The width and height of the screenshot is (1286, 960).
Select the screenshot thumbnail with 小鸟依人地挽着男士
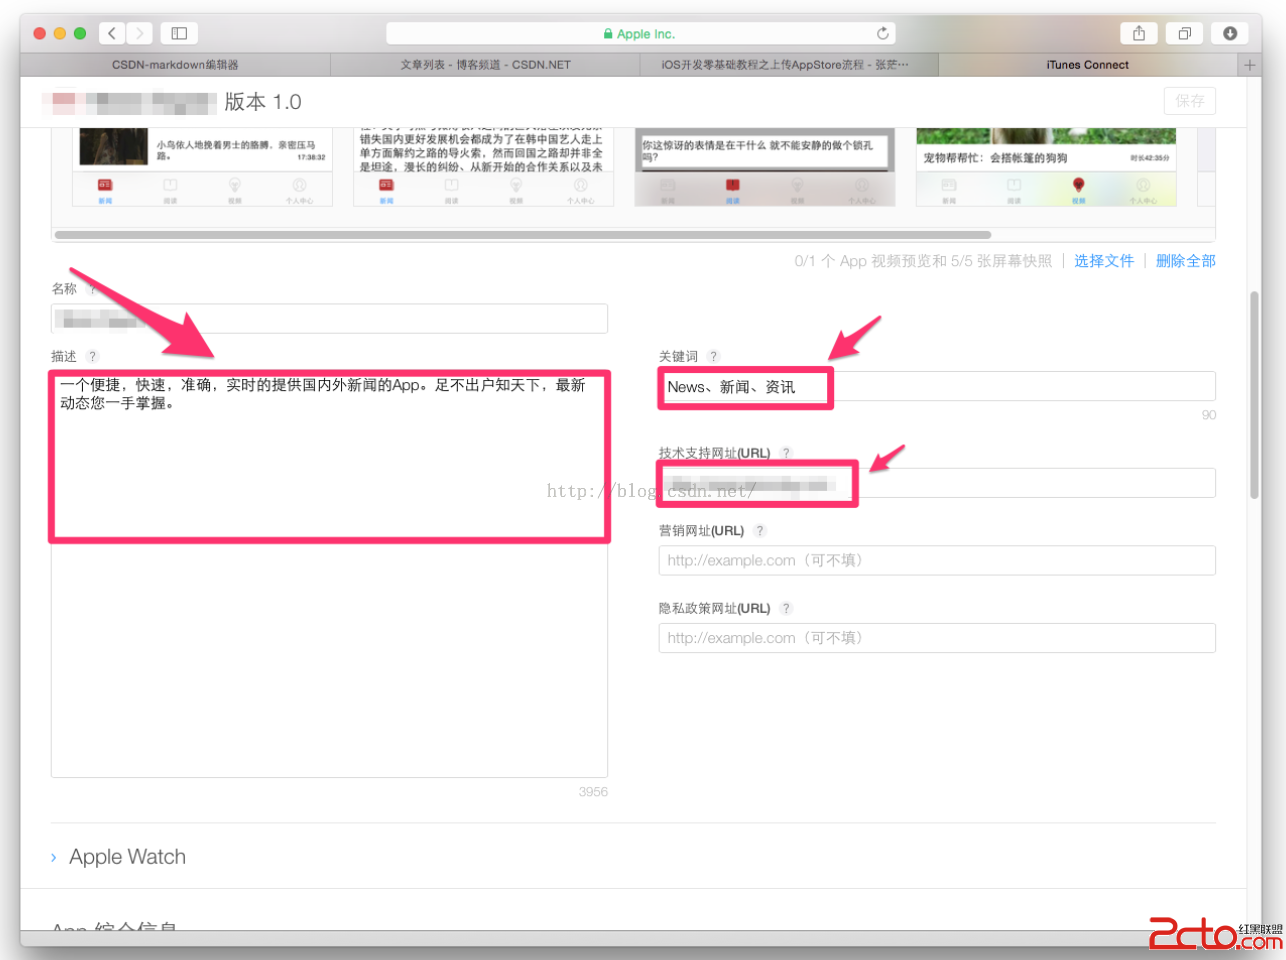202,167
